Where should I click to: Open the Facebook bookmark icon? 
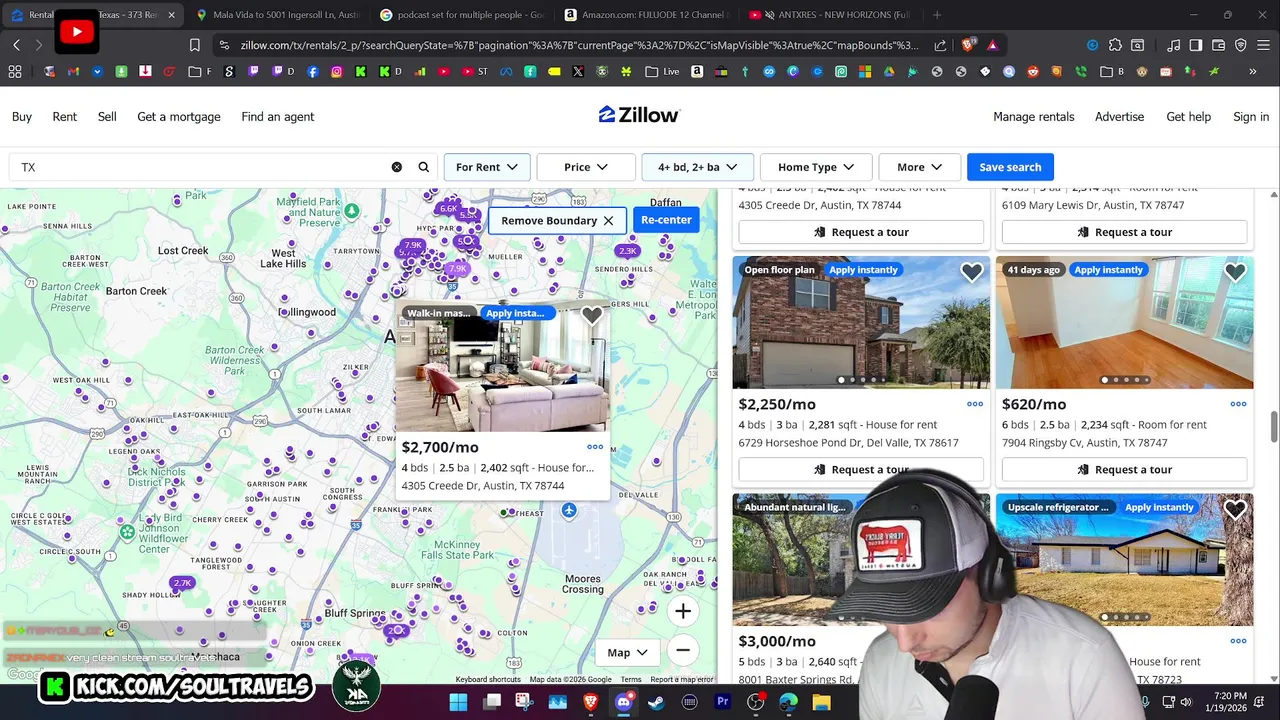coord(313,72)
